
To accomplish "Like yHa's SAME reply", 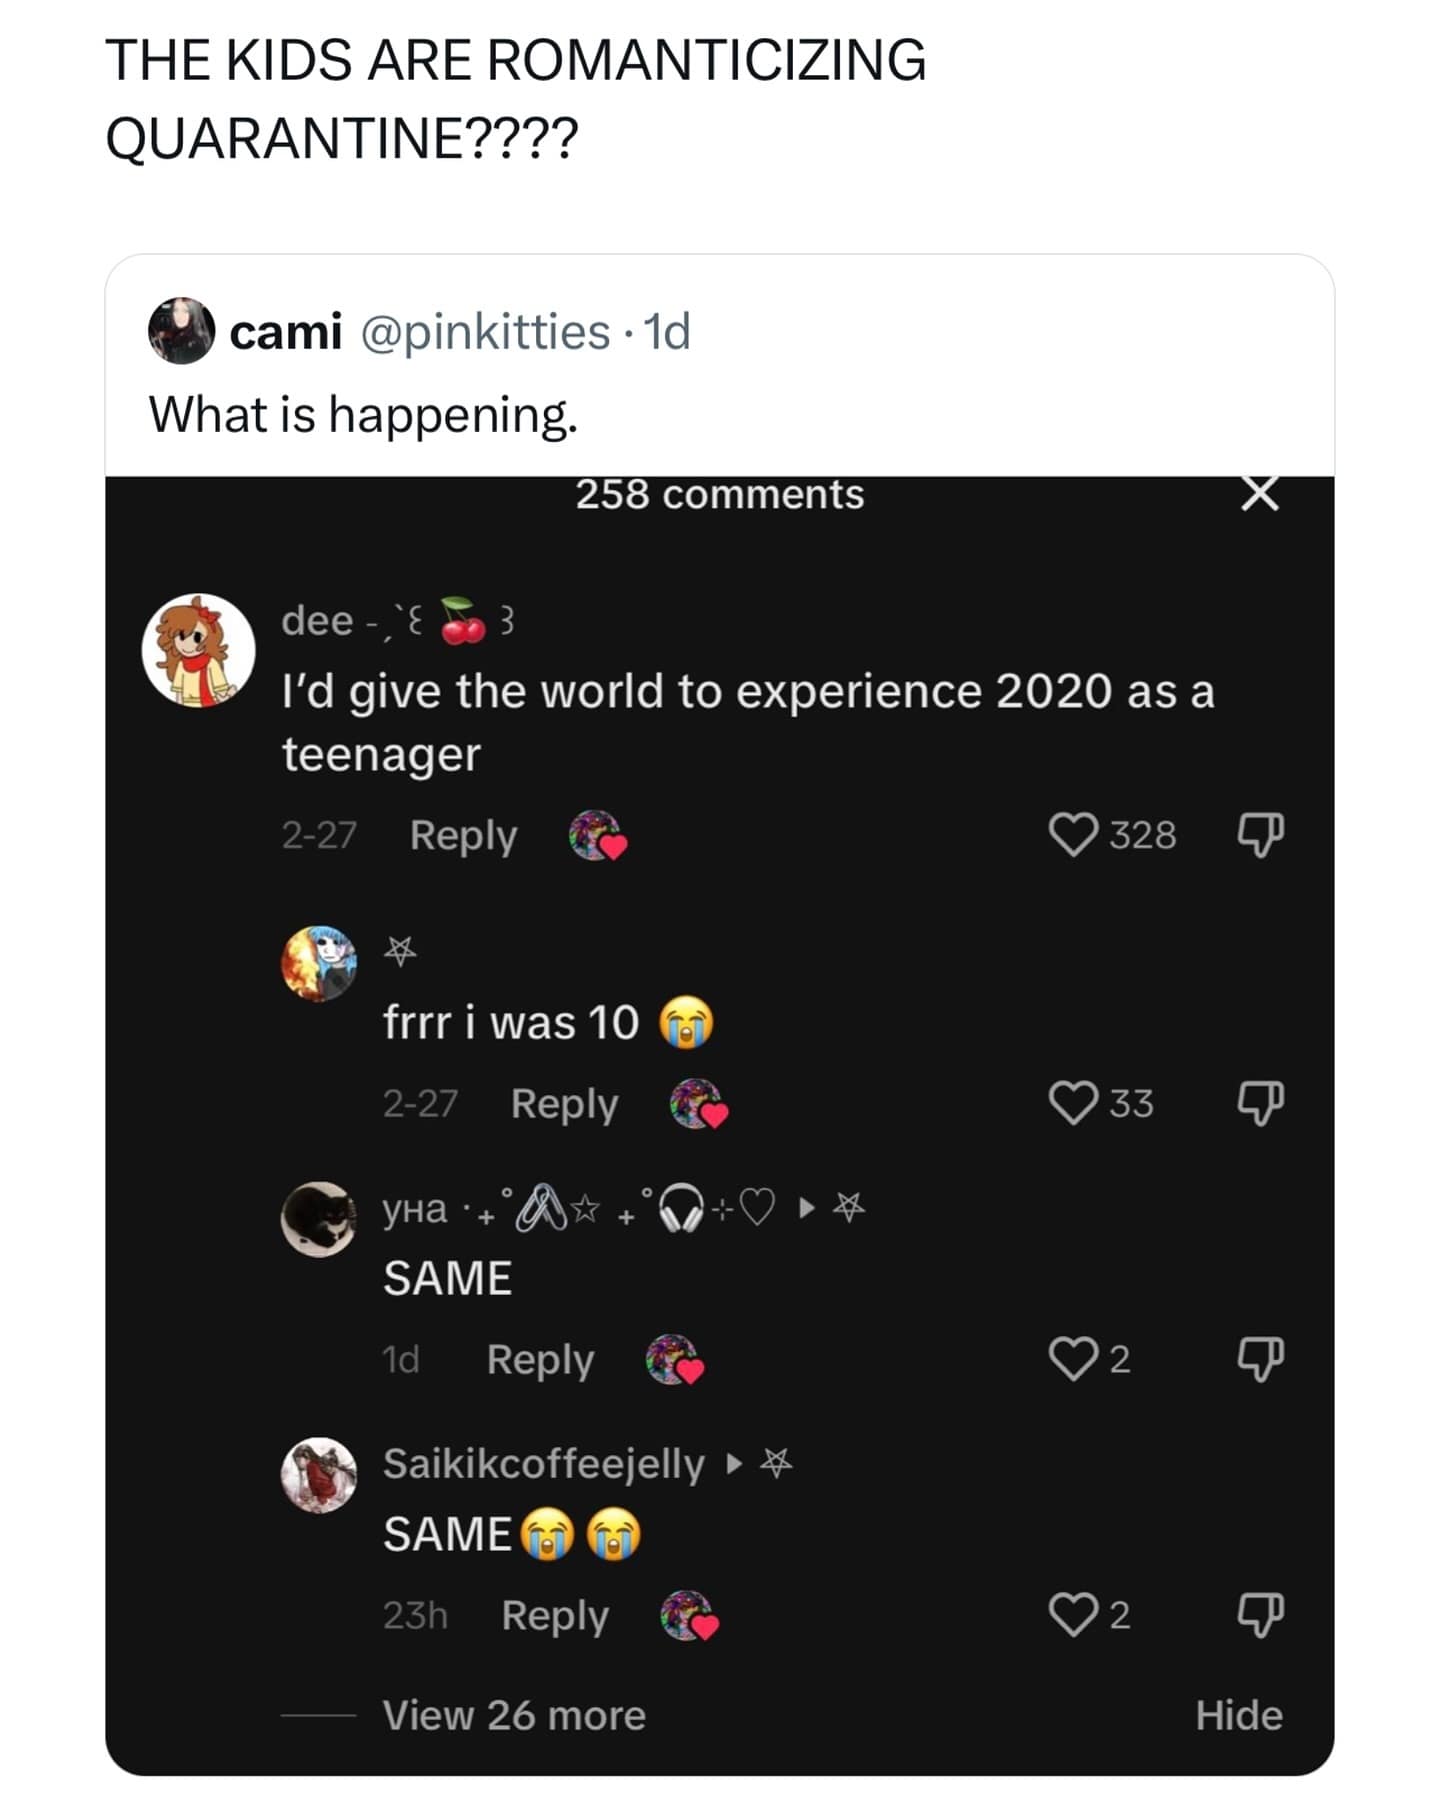I will pos(1073,1359).
